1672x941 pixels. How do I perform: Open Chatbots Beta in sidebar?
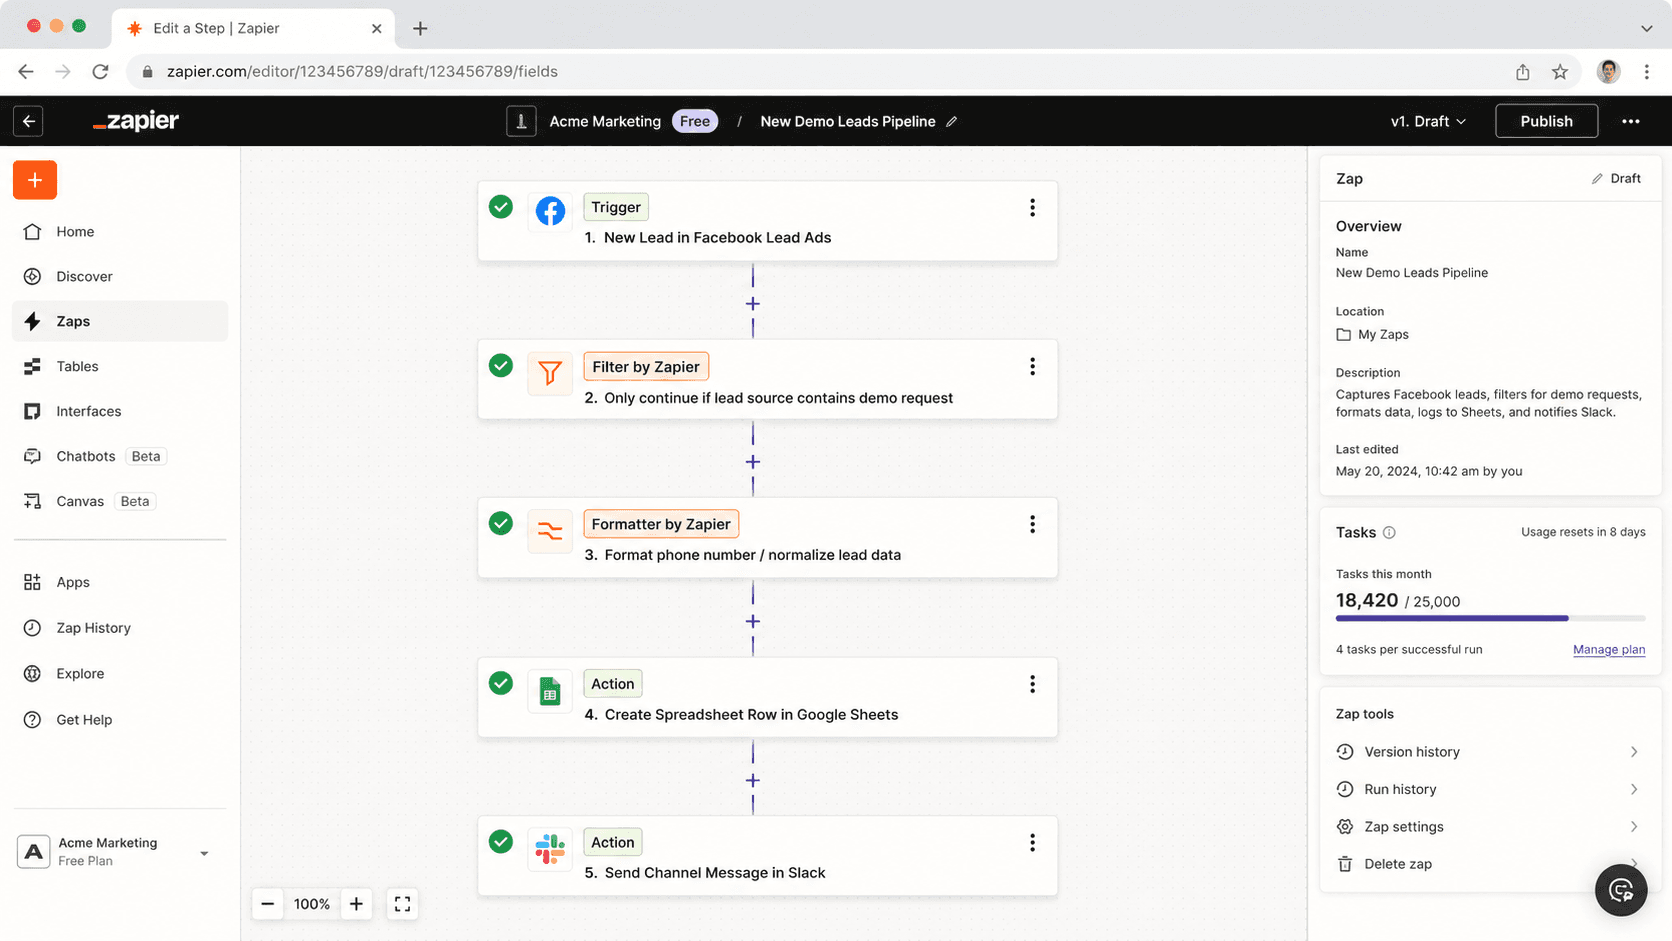[x=120, y=456]
